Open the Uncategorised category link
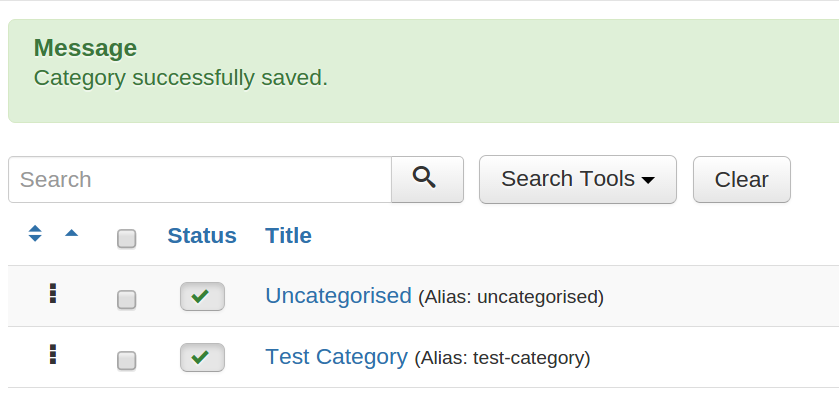Screen dimensions: 839x404 click(338, 296)
